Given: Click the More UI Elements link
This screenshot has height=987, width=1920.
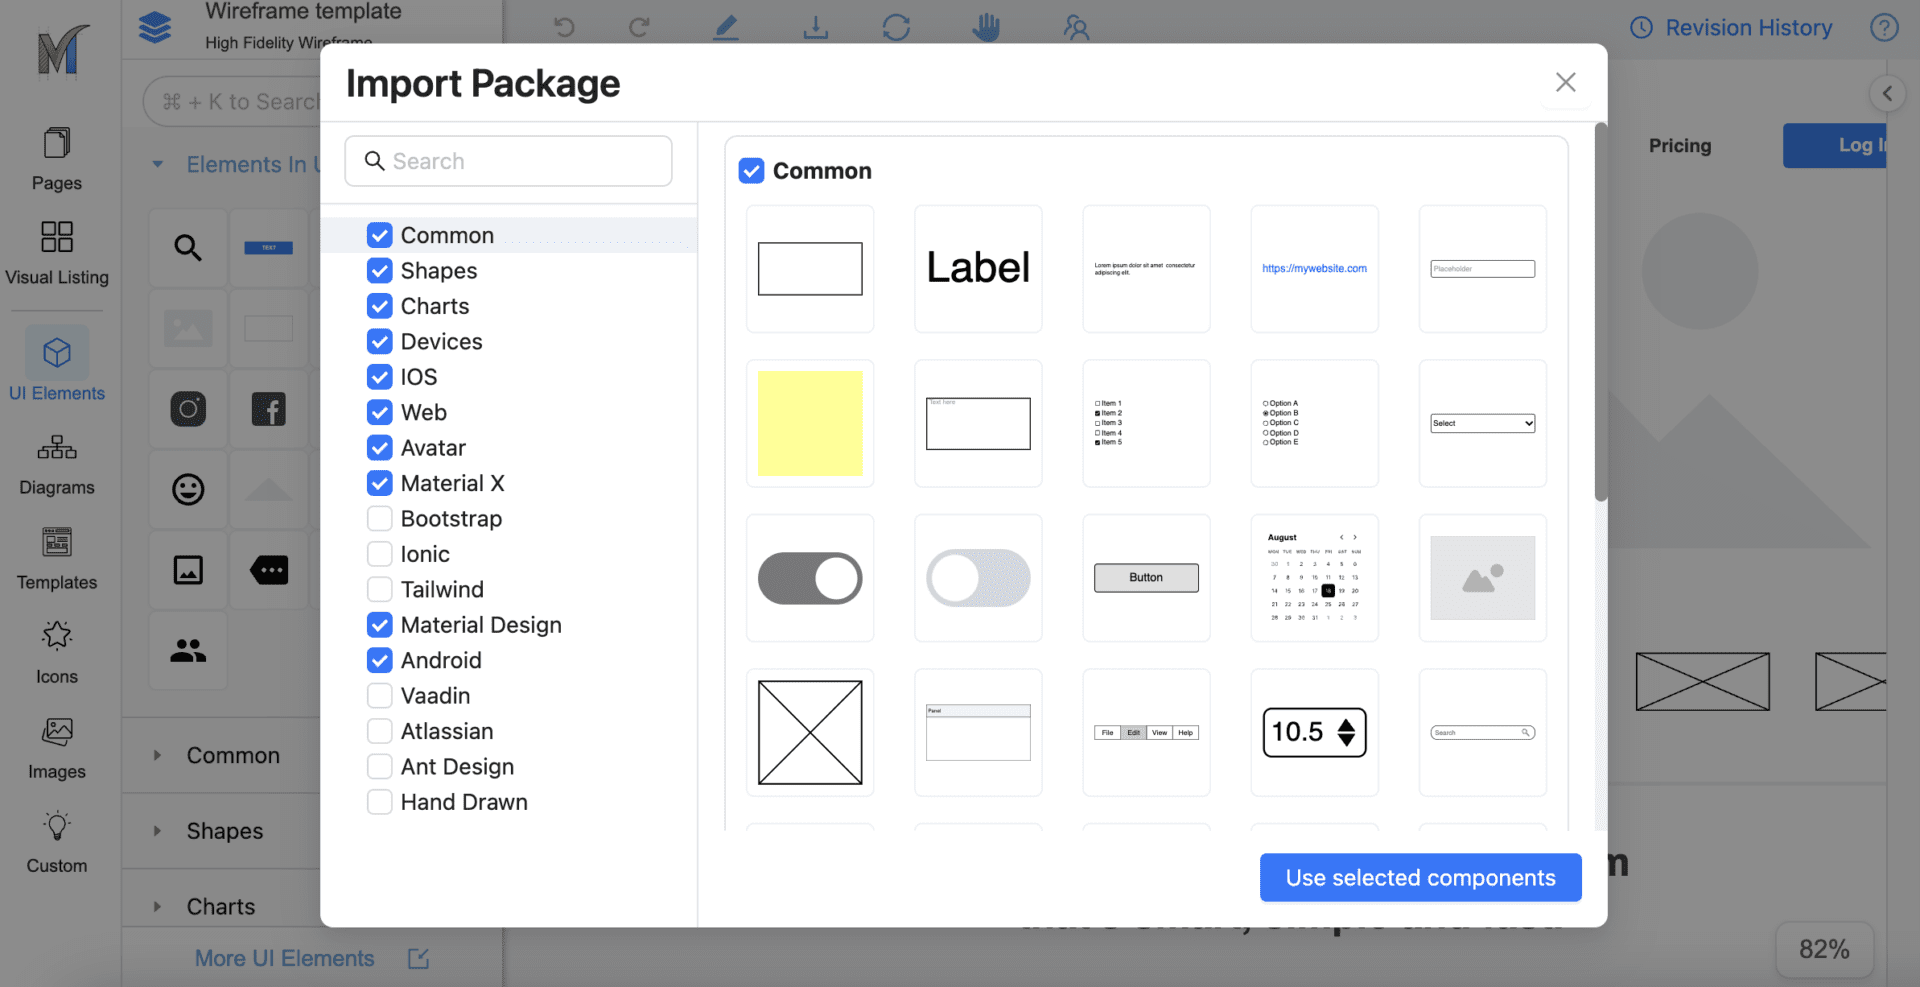Looking at the screenshot, I should [x=284, y=957].
